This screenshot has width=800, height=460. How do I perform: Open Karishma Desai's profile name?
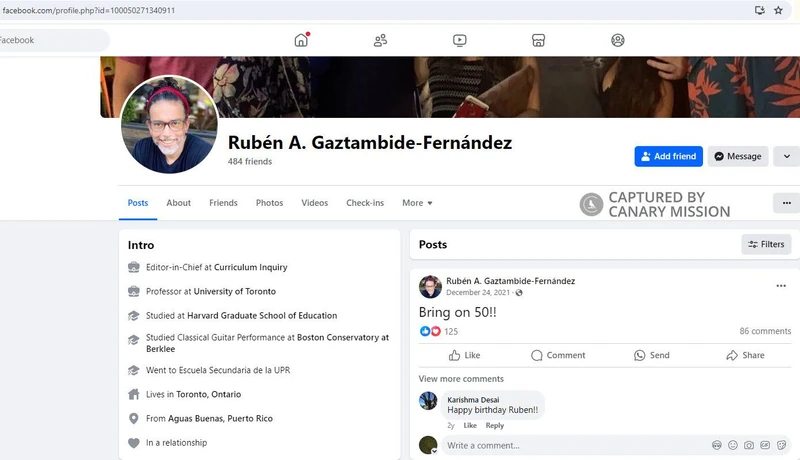[x=473, y=400]
